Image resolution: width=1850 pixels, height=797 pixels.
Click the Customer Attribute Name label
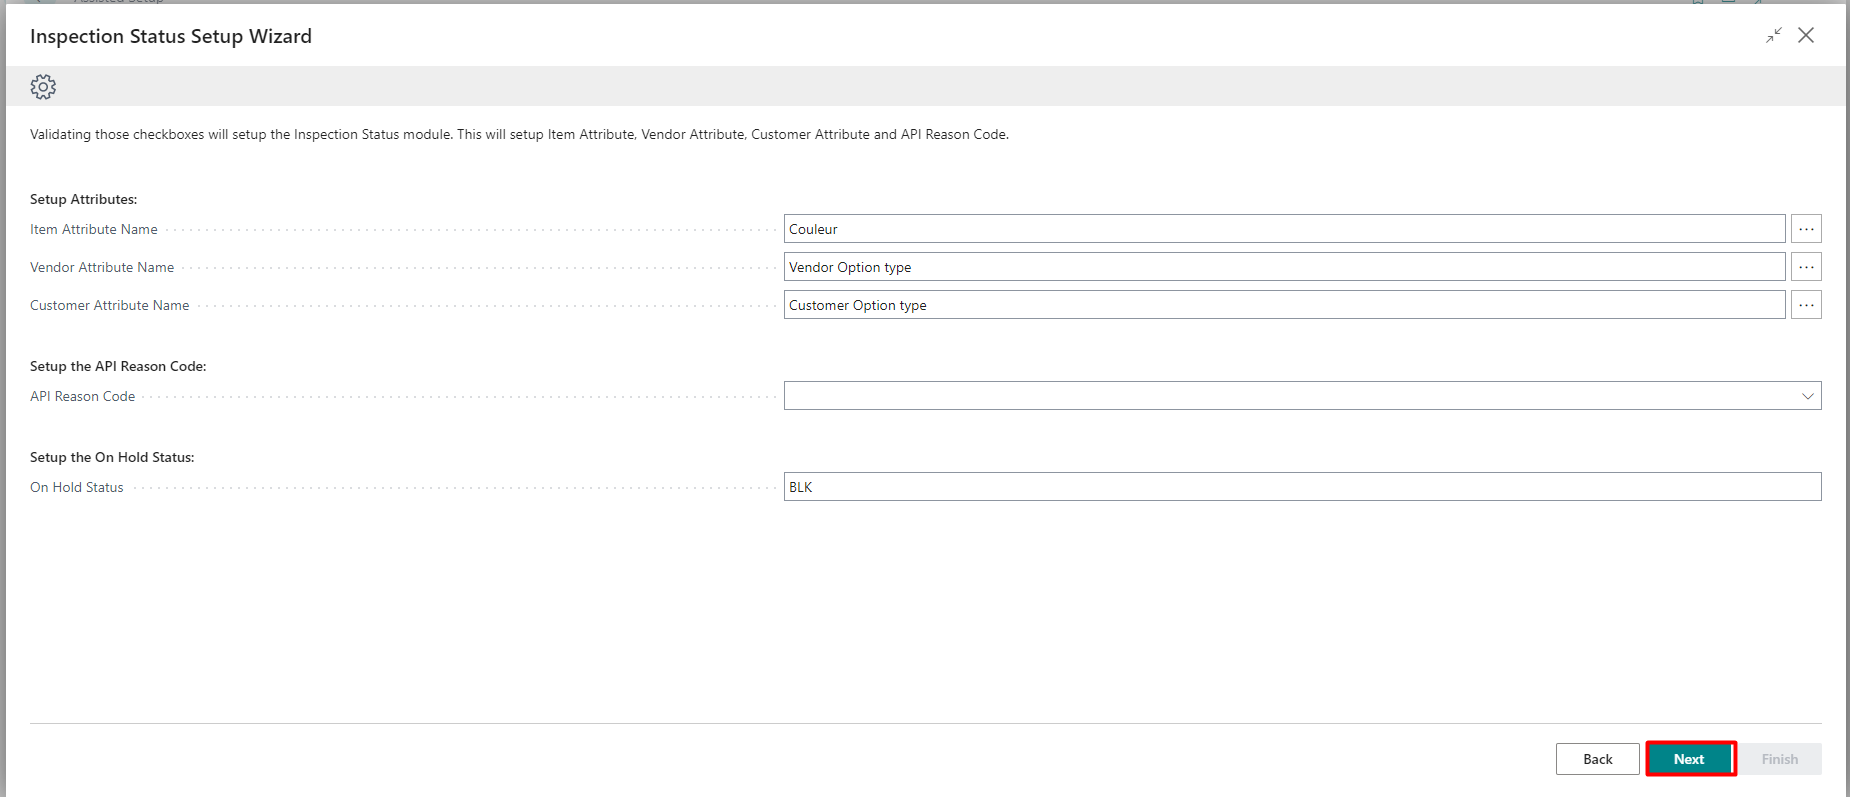coord(110,305)
